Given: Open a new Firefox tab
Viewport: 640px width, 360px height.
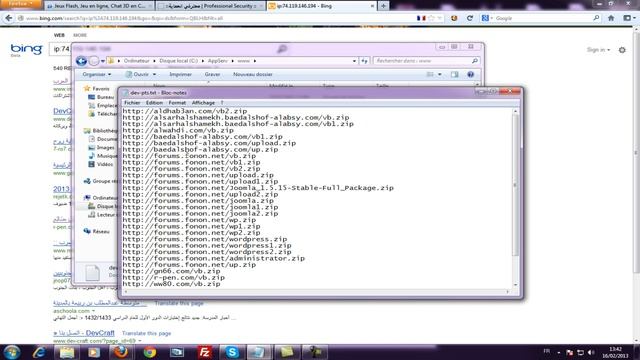Looking at the screenshot, I should [383, 6].
